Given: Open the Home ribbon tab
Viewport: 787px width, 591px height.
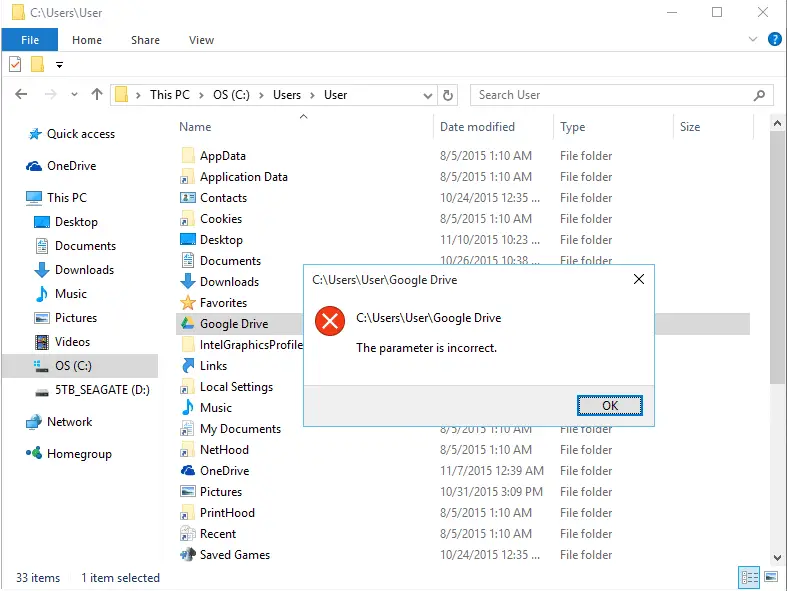Looking at the screenshot, I should tap(87, 40).
